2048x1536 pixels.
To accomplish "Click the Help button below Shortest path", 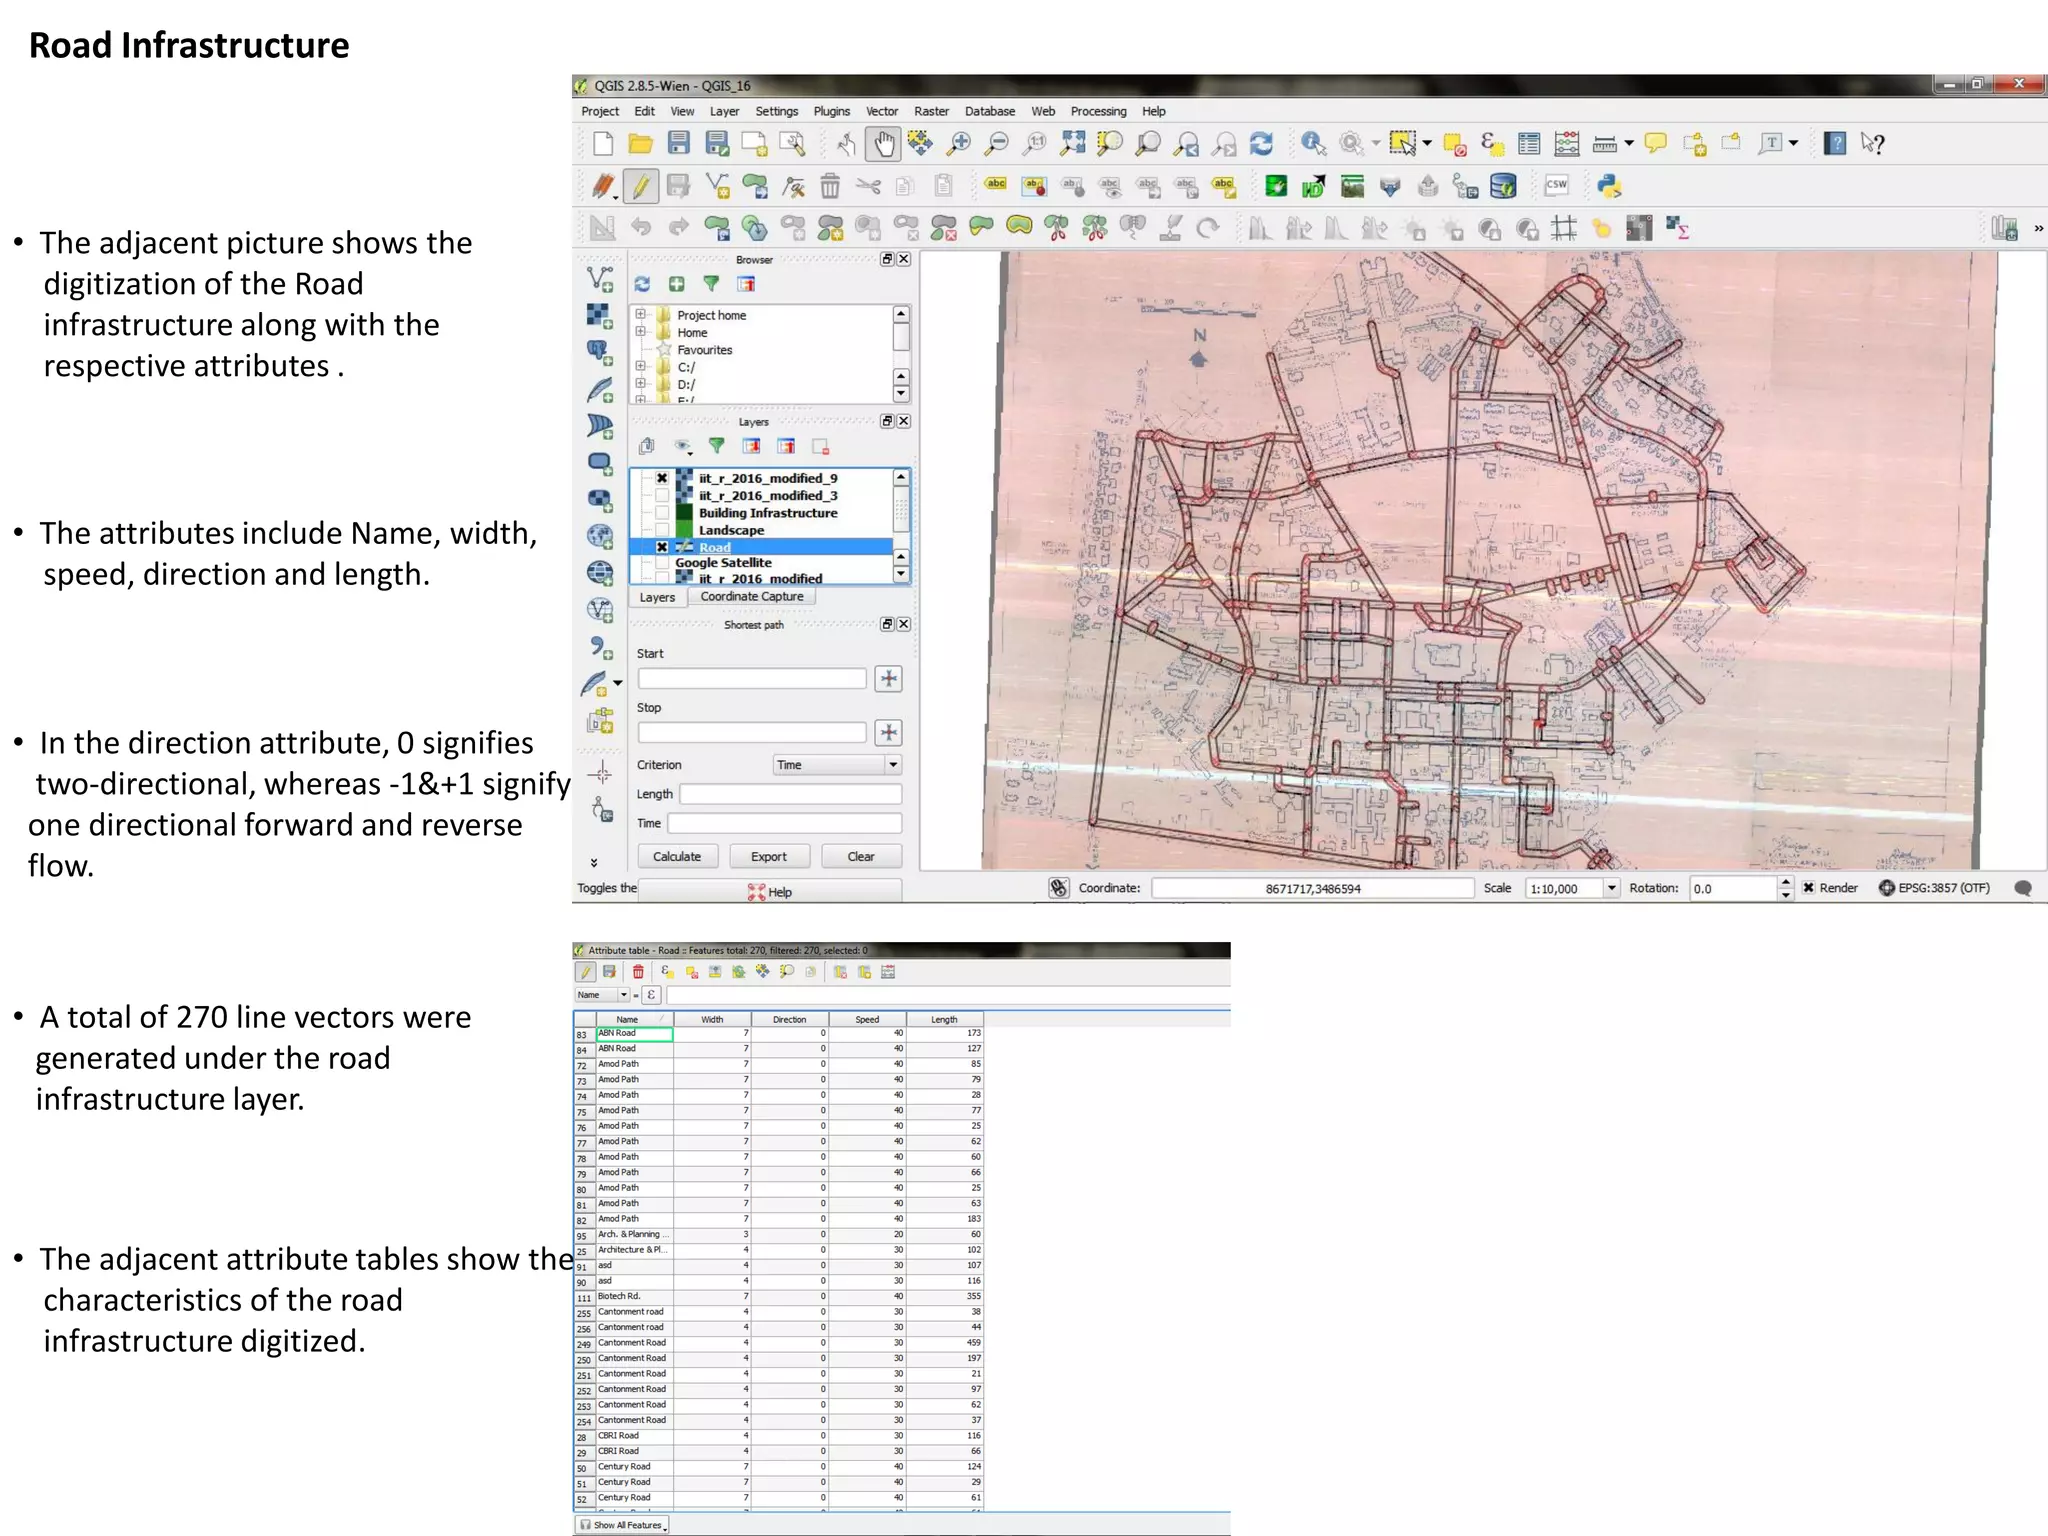I will (769, 892).
